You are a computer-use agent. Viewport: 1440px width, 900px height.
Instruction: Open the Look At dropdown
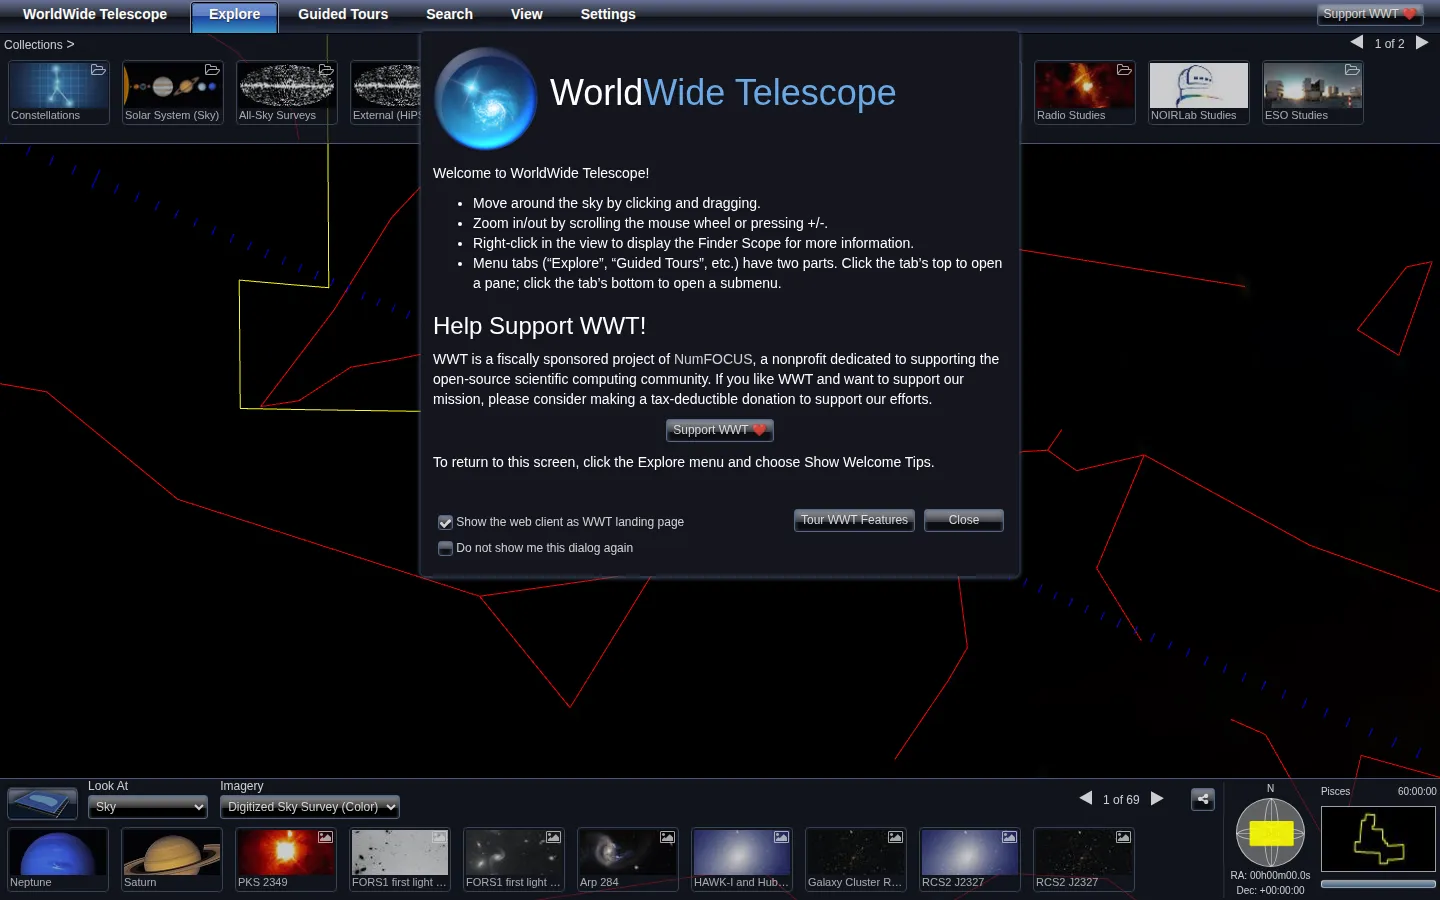click(148, 807)
